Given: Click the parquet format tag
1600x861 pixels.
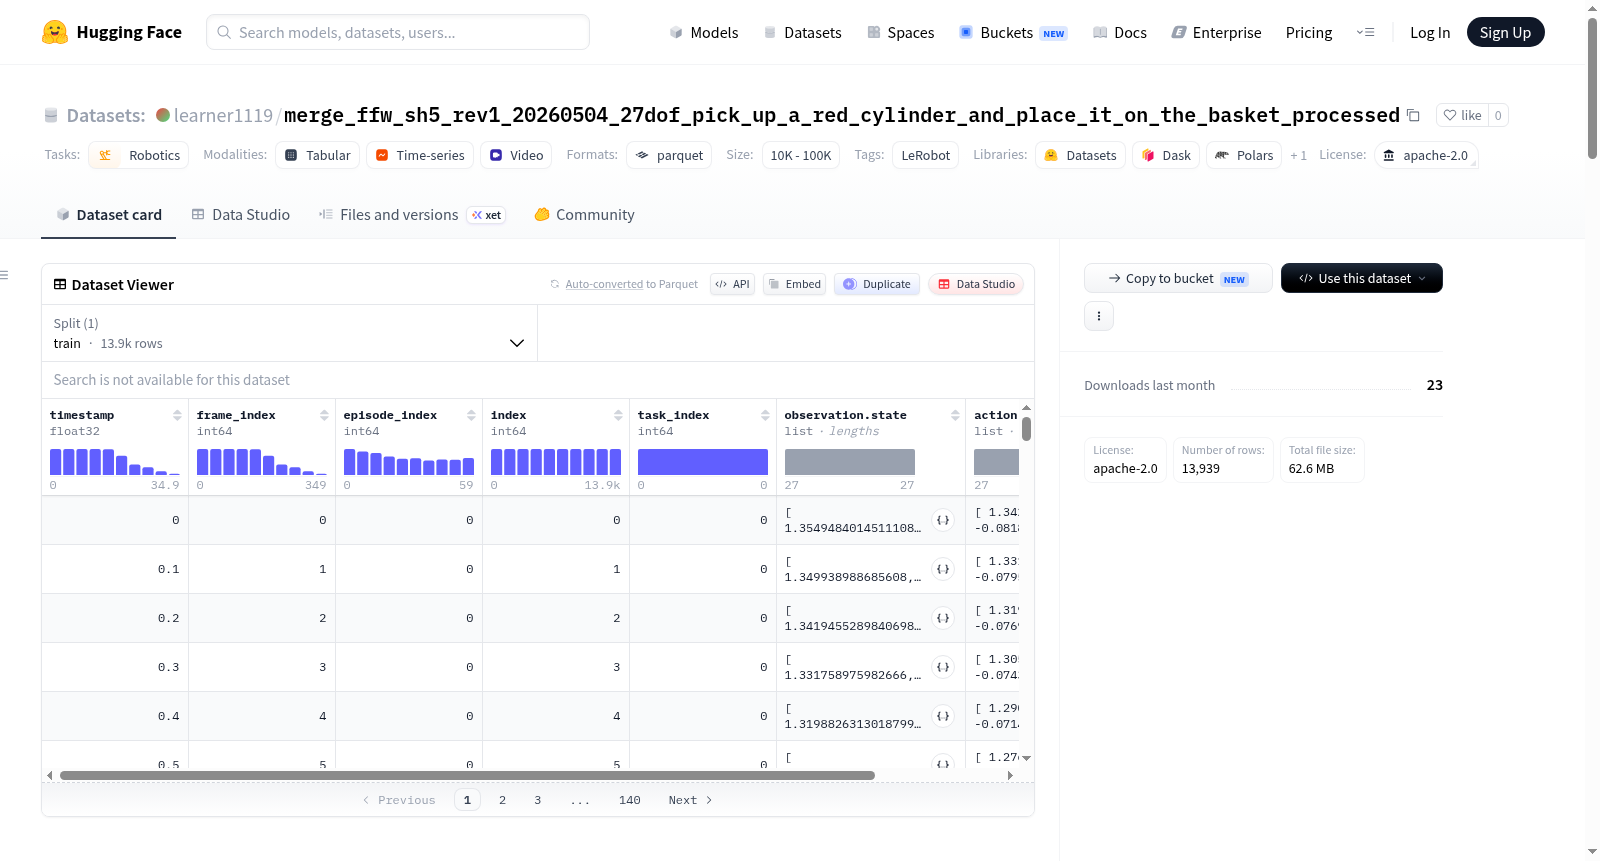Looking at the screenshot, I should coord(669,155).
